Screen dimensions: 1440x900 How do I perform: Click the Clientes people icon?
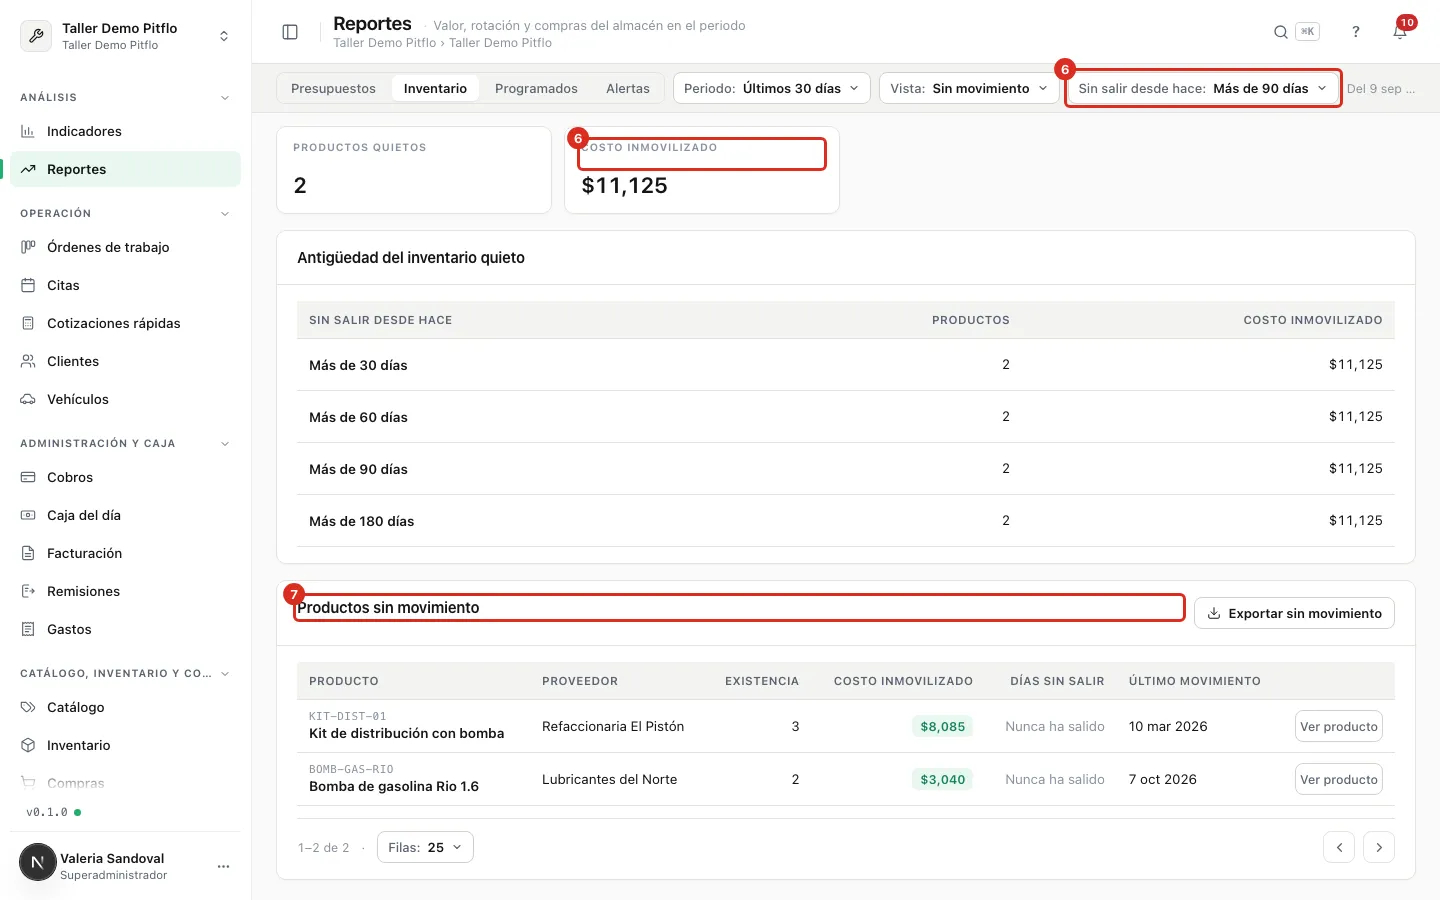(28, 361)
